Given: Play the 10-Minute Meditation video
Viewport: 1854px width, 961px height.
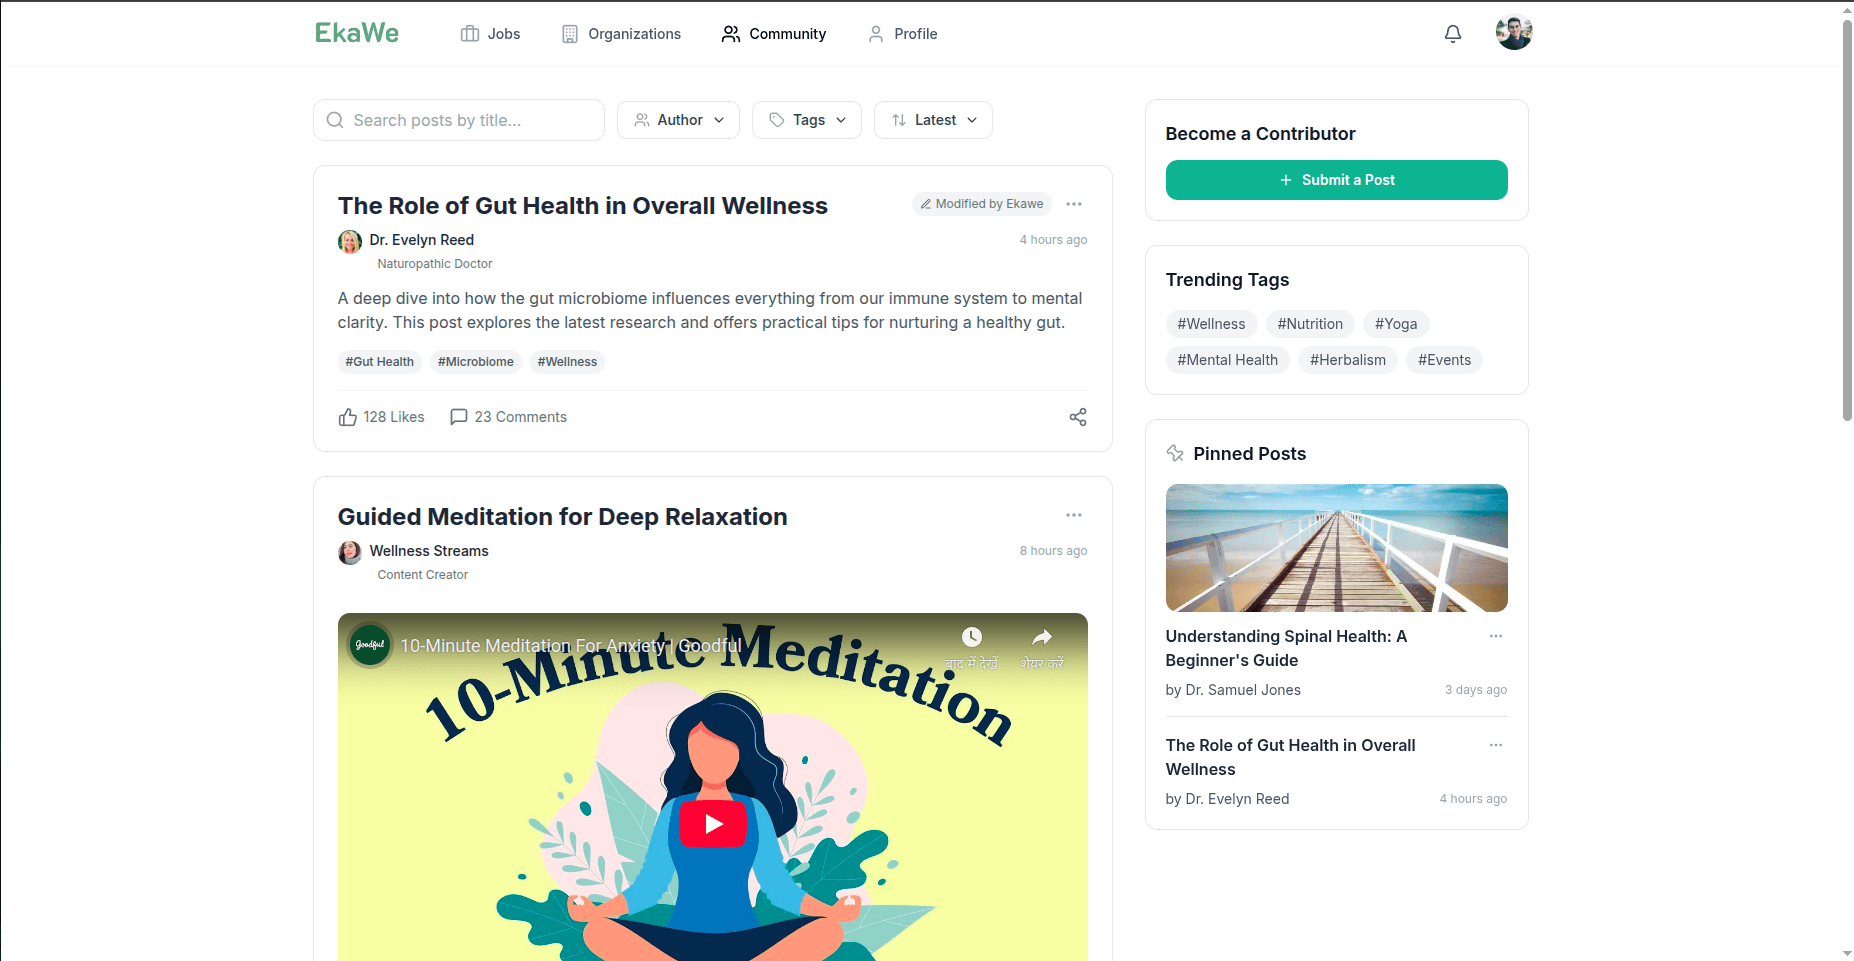Looking at the screenshot, I should click(713, 824).
